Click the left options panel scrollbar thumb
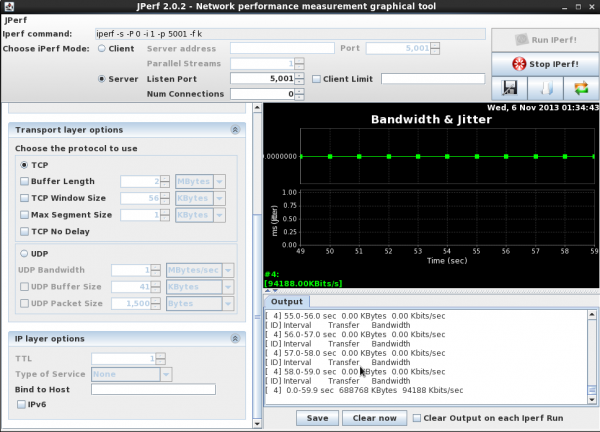 257,317
